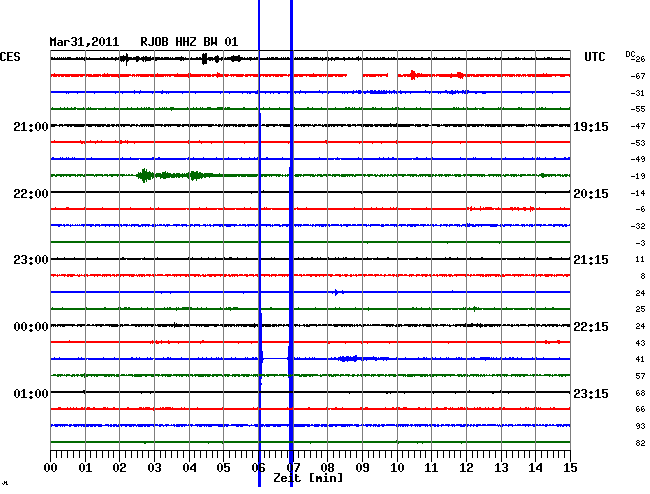Select the 21:00 local time label

[31, 127]
